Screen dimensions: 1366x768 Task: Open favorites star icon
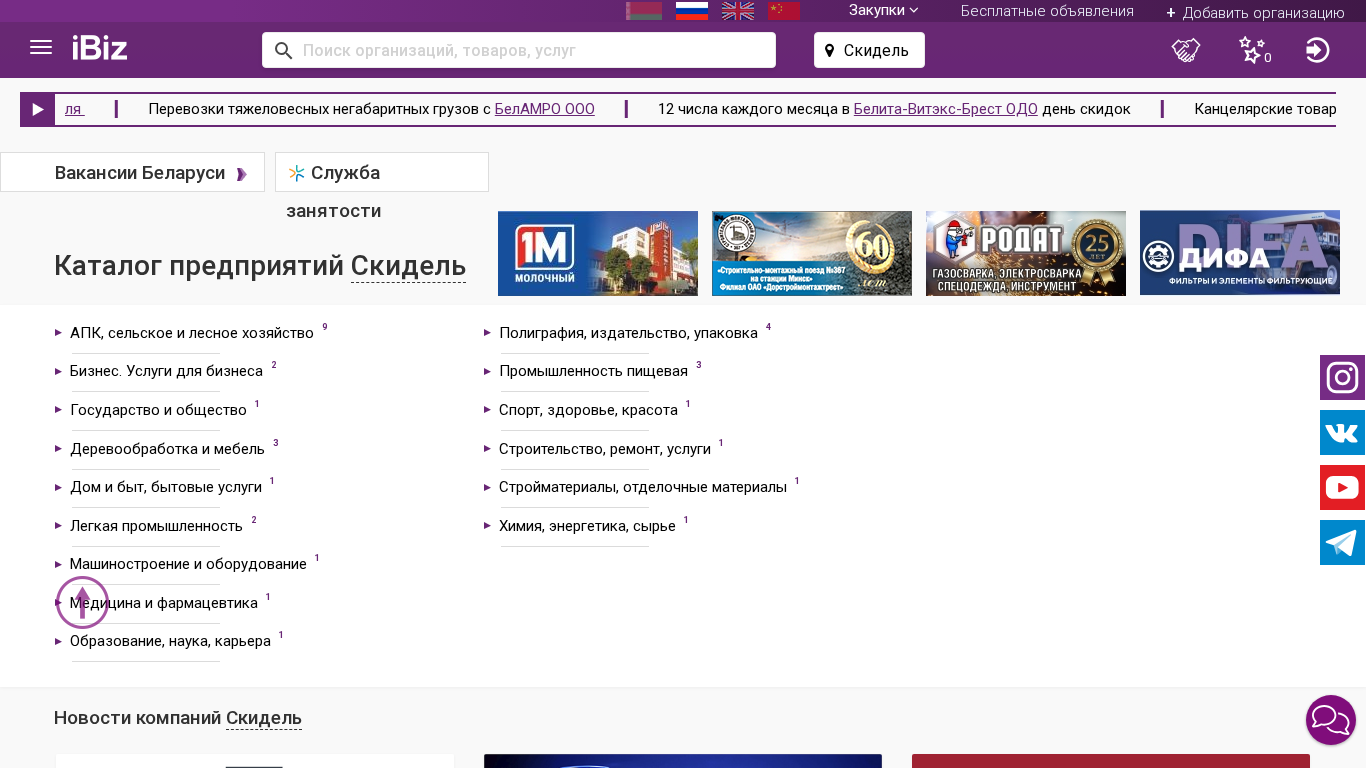pos(1251,50)
